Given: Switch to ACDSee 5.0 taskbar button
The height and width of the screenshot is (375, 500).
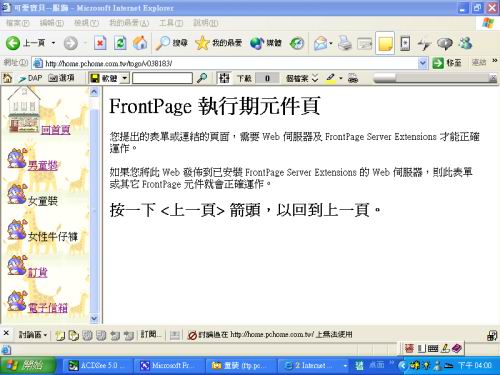Looking at the screenshot, I should click(98, 366).
